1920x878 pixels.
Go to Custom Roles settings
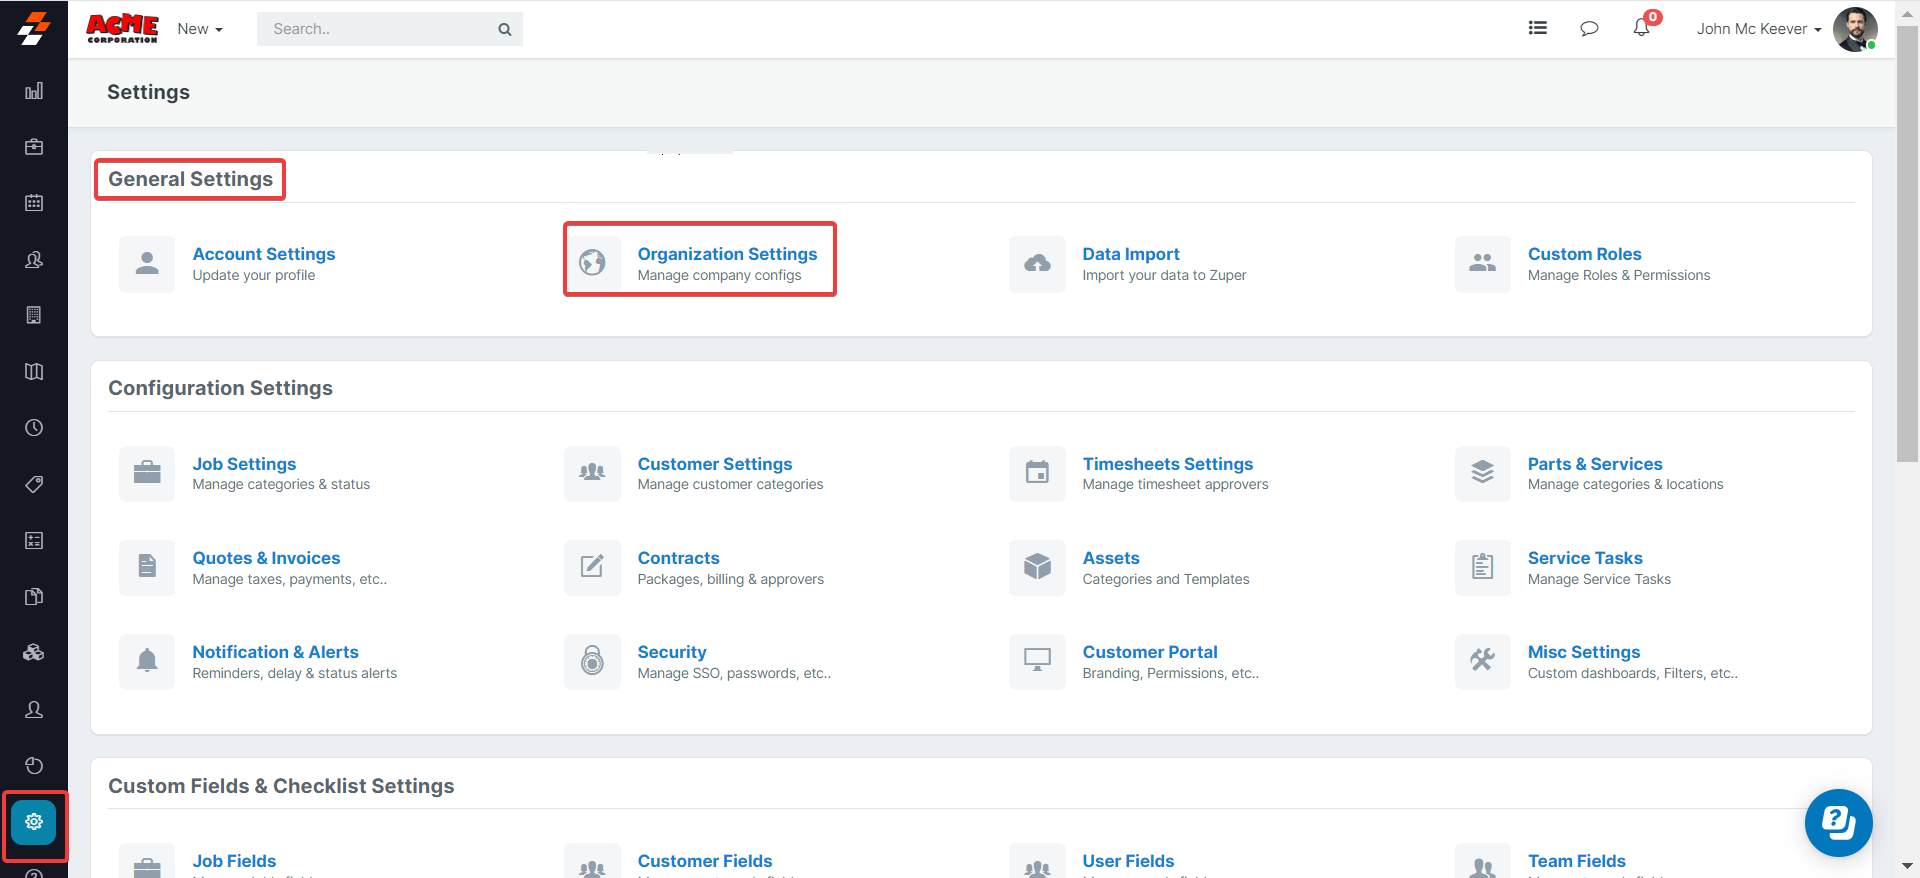coord(1584,254)
